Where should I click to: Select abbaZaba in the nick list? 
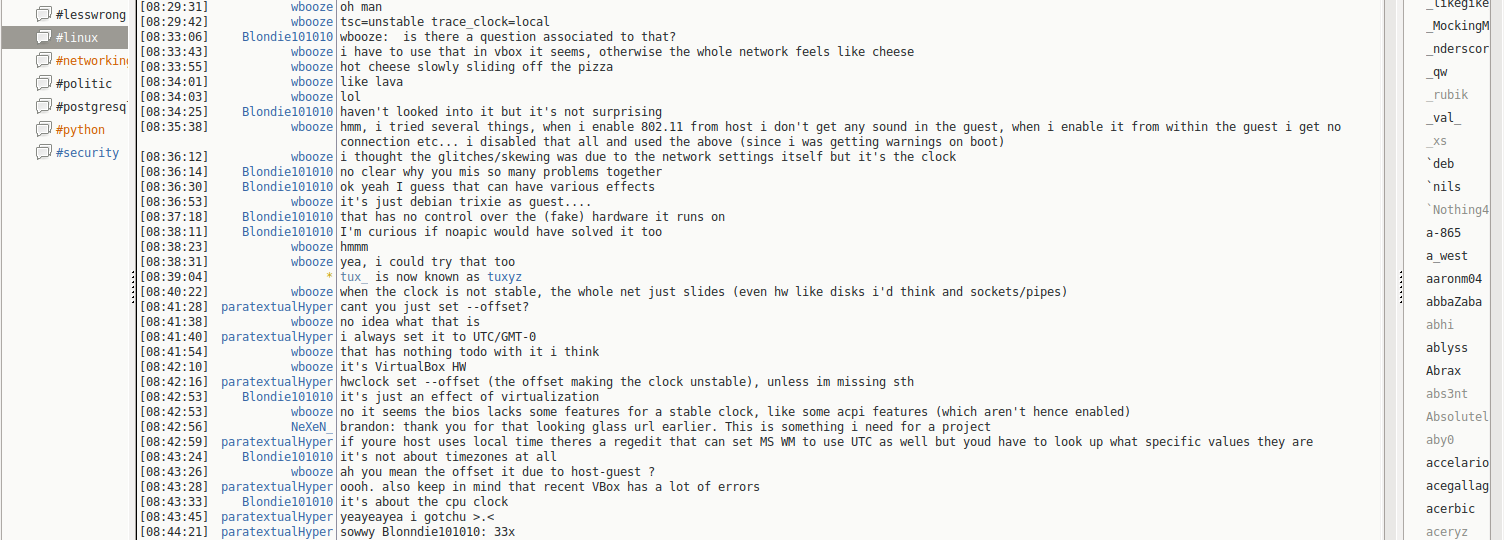1453,302
